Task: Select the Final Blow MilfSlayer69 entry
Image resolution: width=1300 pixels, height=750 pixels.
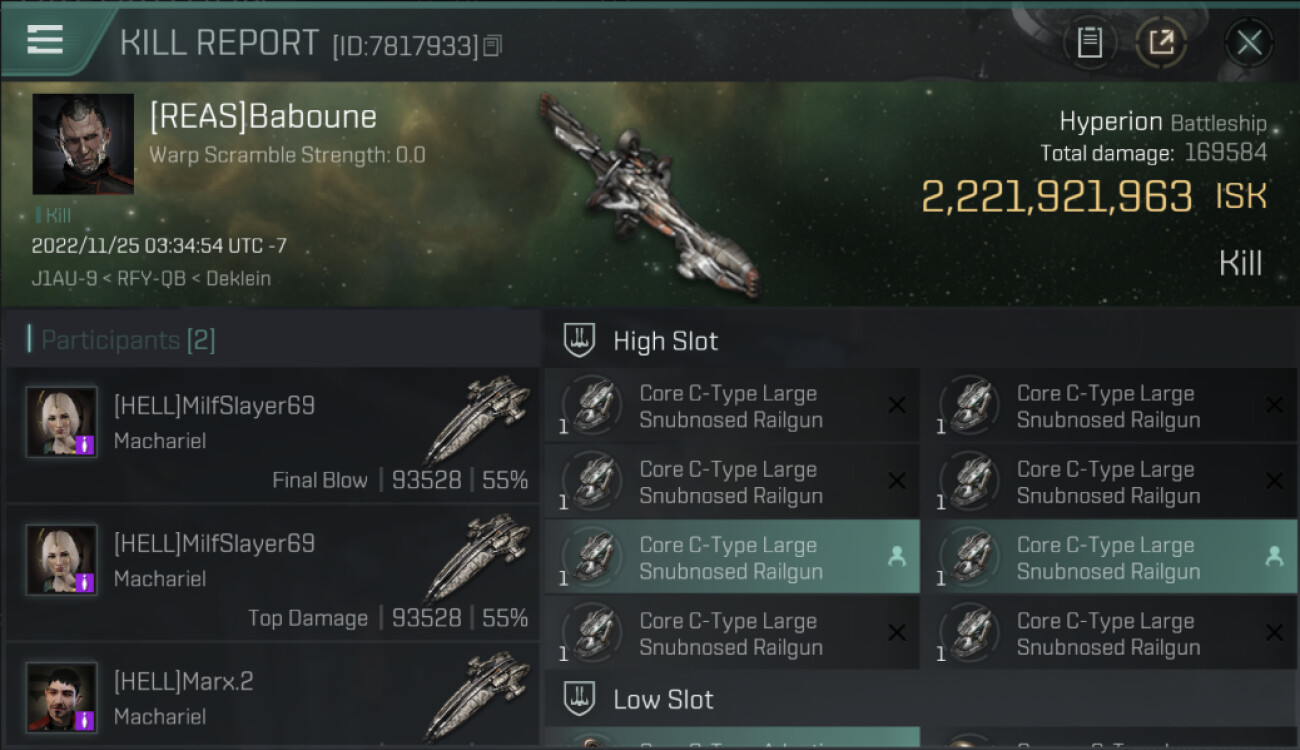Action: coord(272,436)
